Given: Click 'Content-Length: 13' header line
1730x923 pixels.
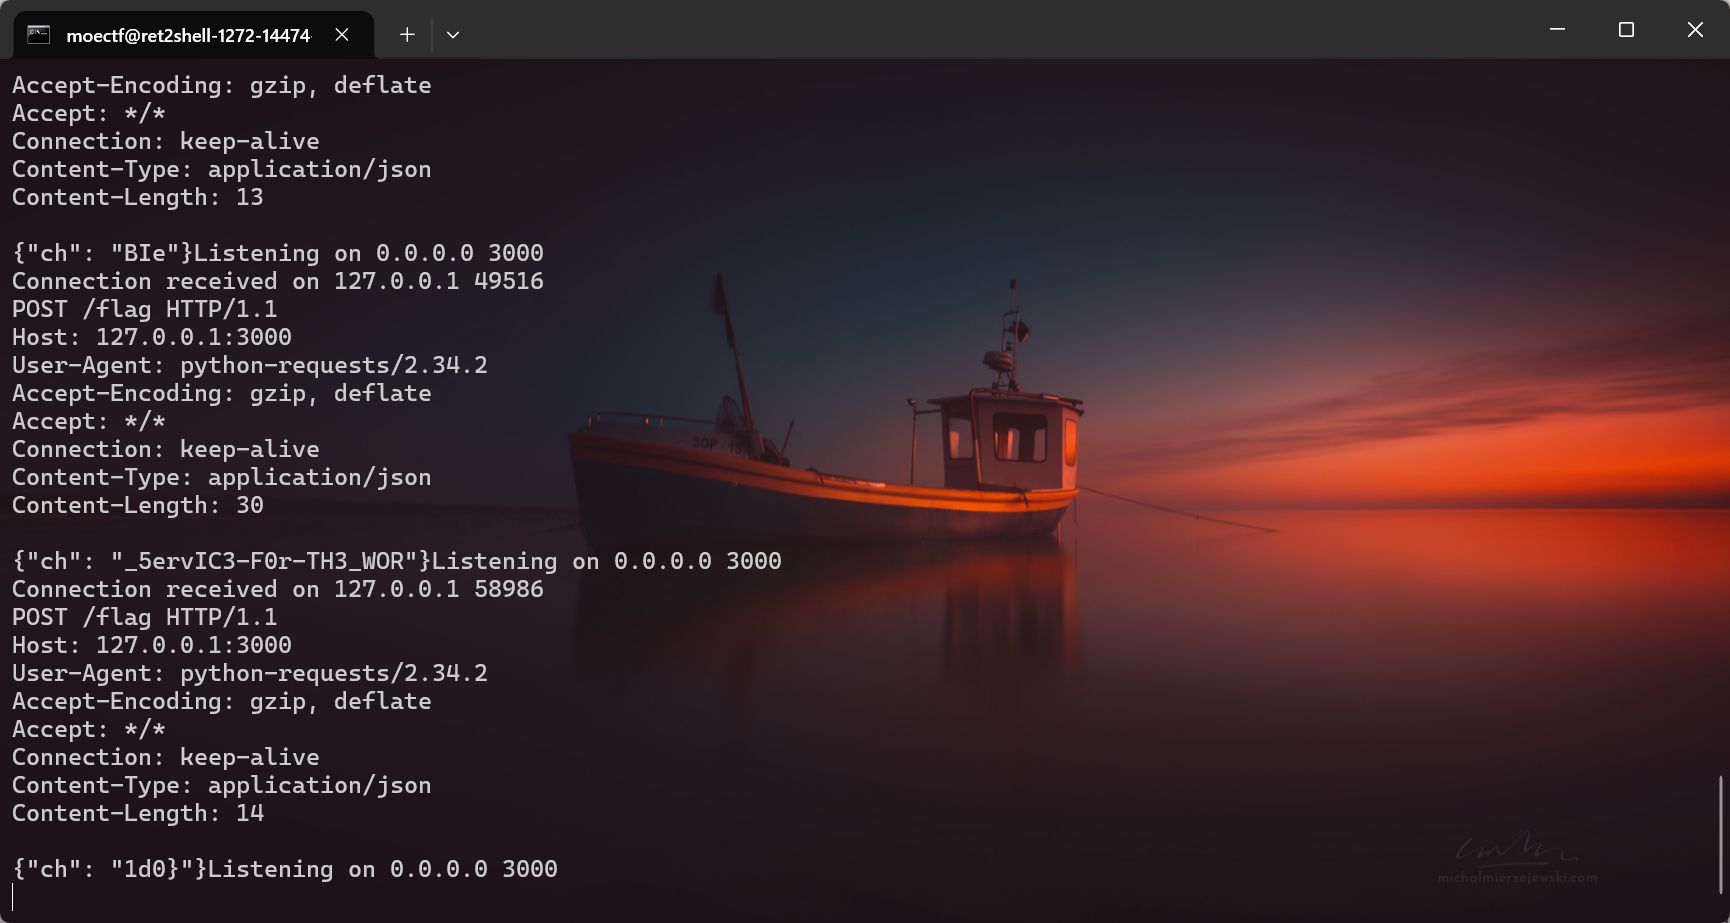Looking at the screenshot, I should point(138,197).
